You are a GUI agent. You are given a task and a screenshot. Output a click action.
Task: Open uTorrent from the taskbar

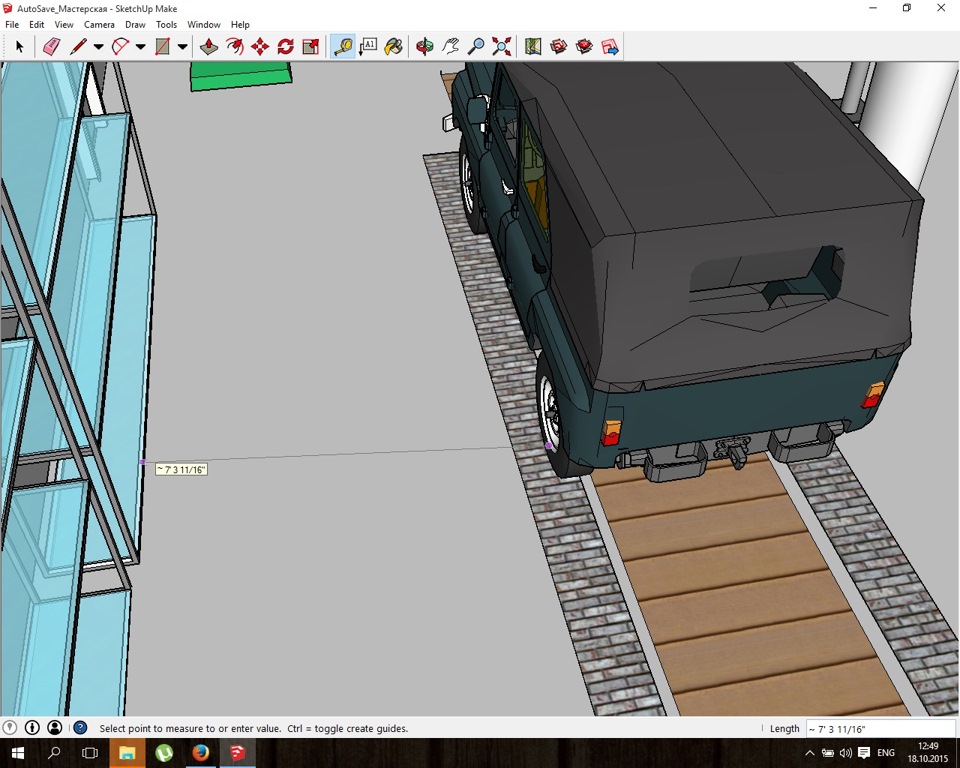pyautogui.click(x=164, y=753)
